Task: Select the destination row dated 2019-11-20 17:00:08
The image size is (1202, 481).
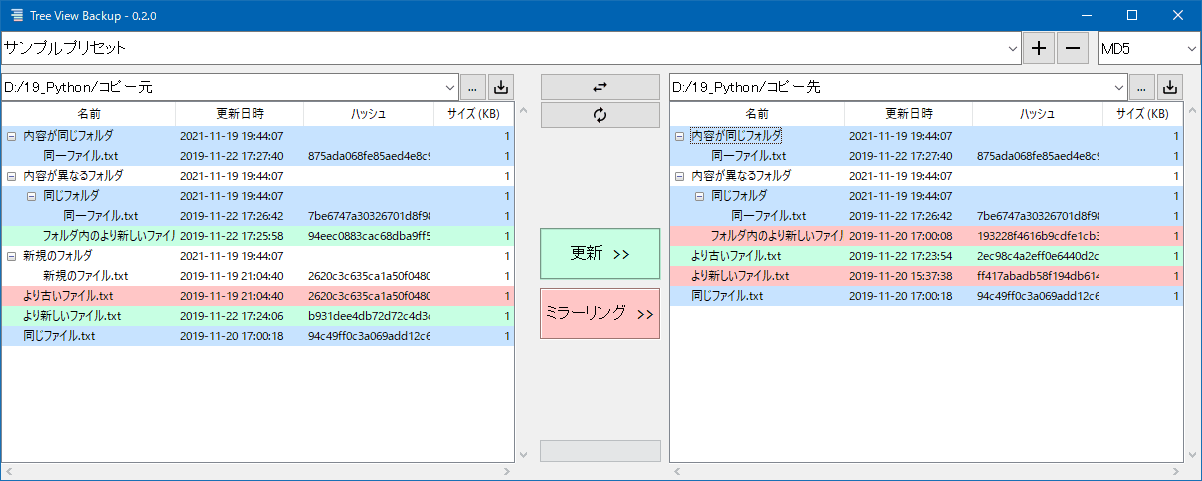Action: [927, 236]
